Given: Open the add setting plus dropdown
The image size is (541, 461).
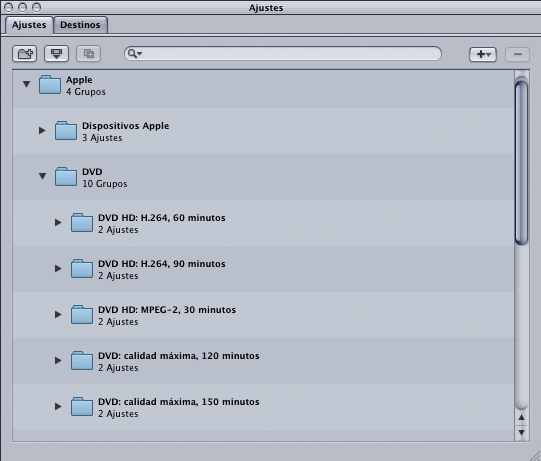Looking at the screenshot, I should click(x=483, y=54).
